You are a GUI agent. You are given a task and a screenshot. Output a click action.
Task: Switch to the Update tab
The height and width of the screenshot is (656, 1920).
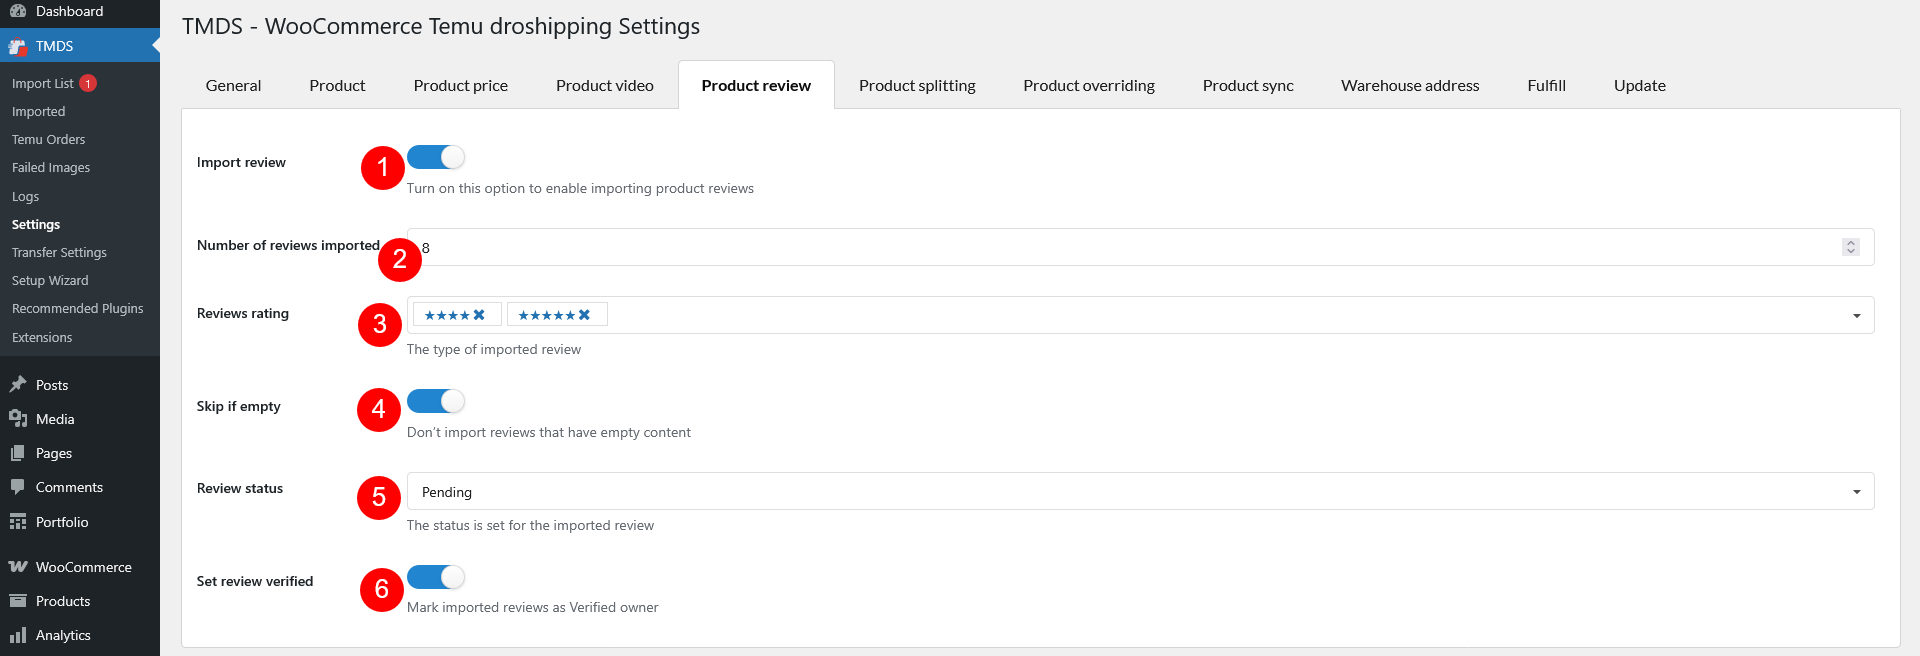[x=1640, y=86]
